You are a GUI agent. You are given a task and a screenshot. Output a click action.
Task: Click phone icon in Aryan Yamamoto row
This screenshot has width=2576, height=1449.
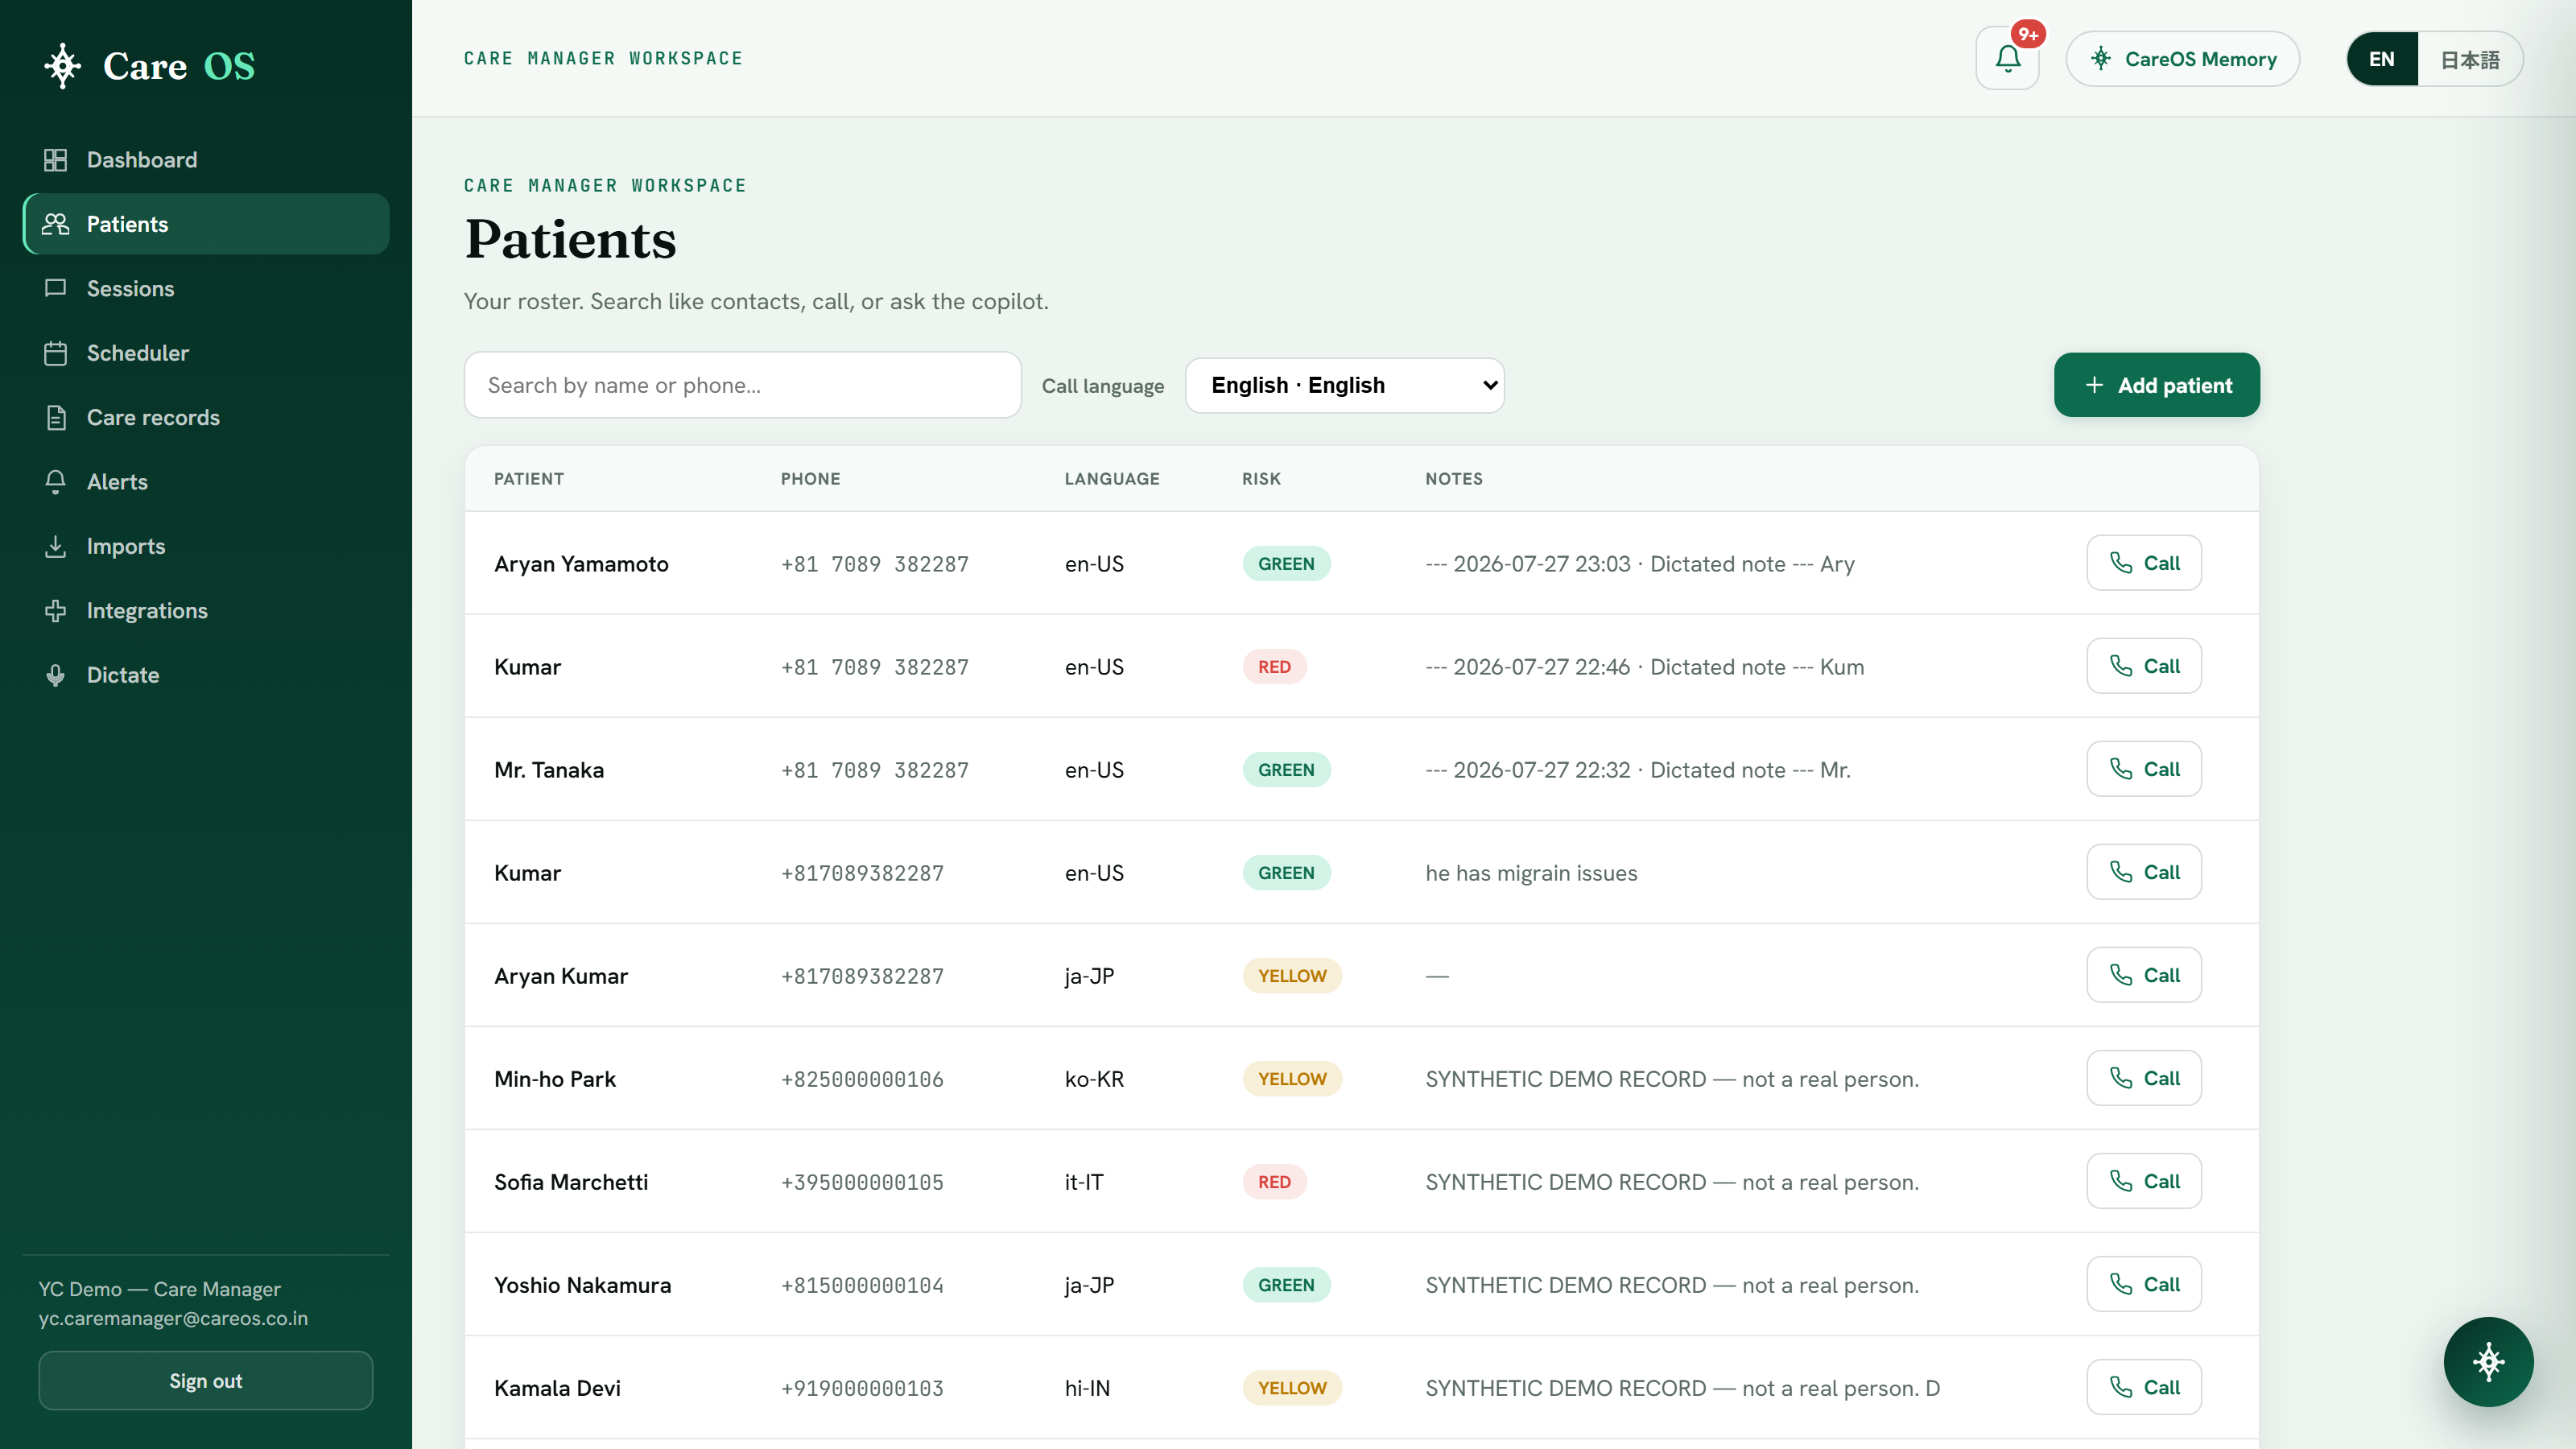(x=2121, y=563)
